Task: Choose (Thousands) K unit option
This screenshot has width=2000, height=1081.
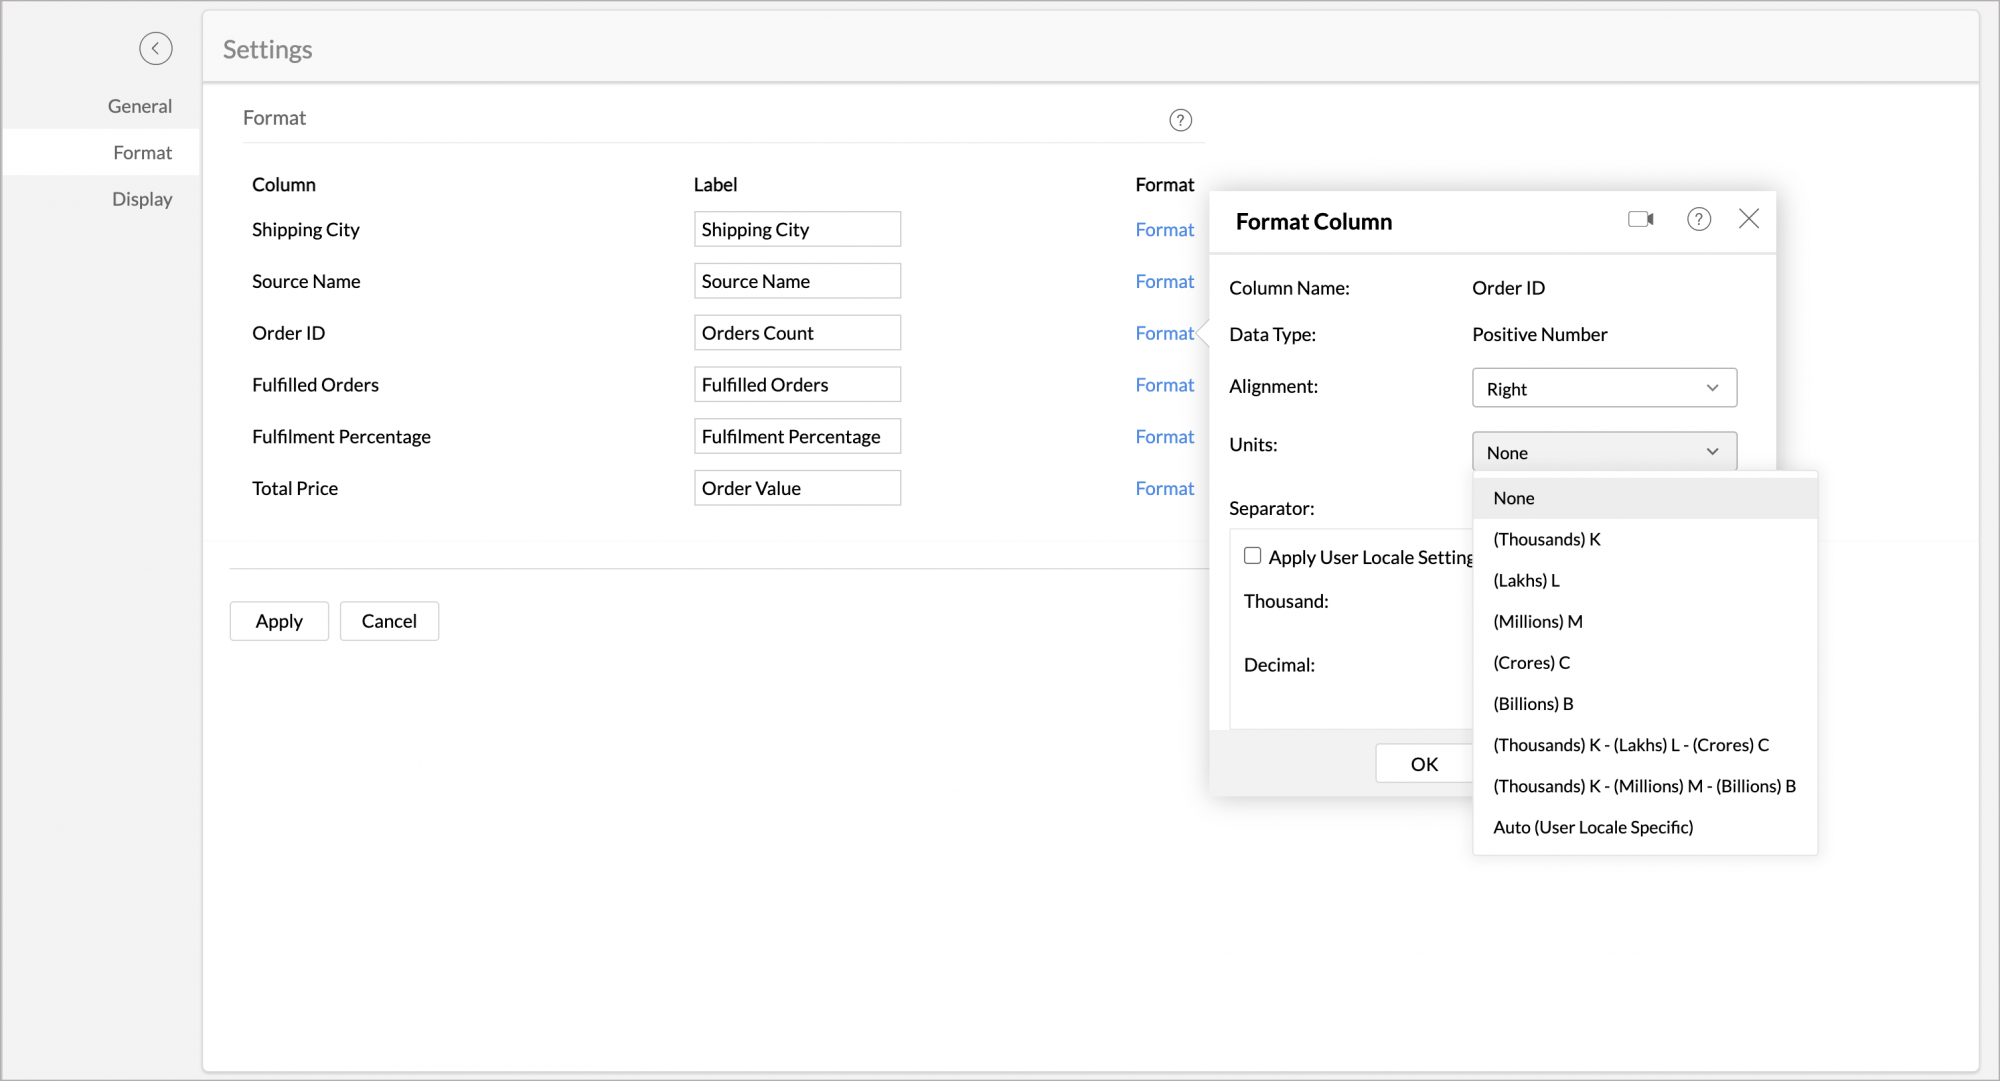Action: 1546,539
